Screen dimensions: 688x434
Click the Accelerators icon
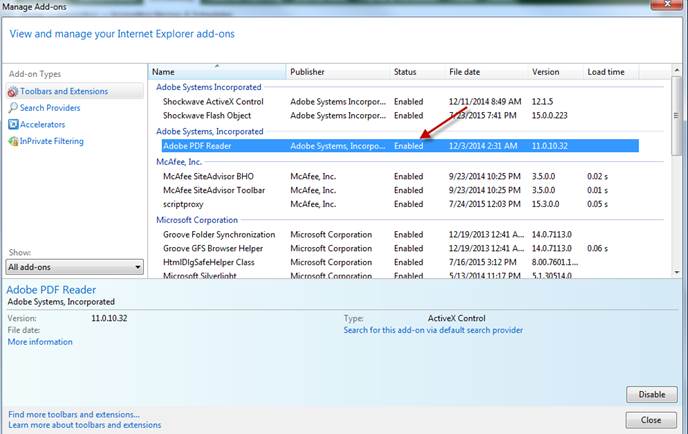(x=13, y=125)
